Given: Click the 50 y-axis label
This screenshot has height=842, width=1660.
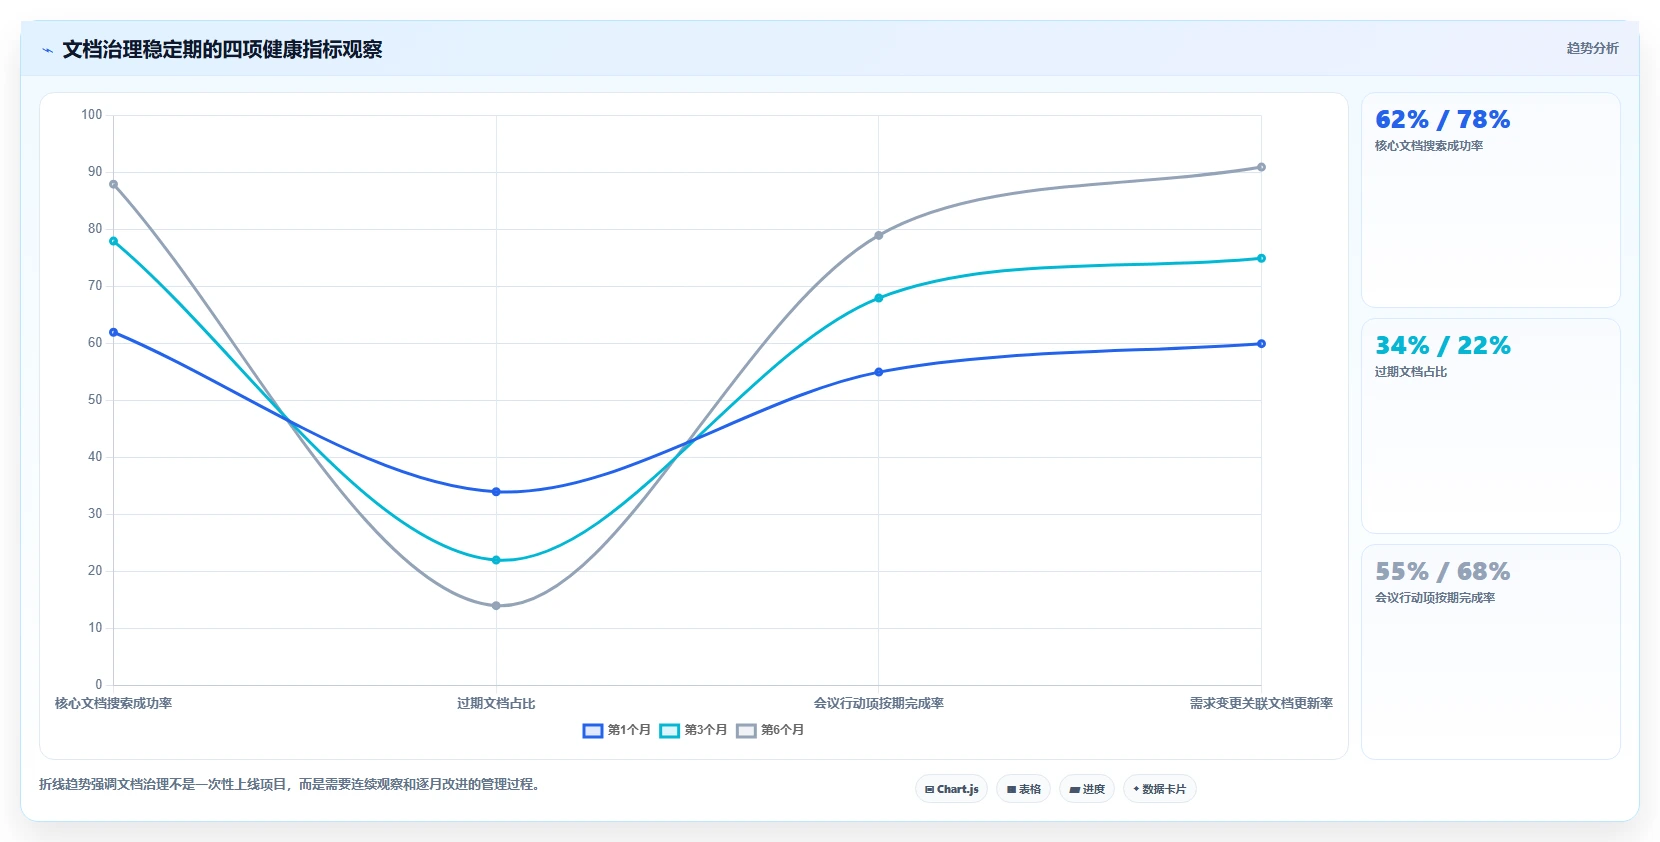Looking at the screenshot, I should [95, 400].
